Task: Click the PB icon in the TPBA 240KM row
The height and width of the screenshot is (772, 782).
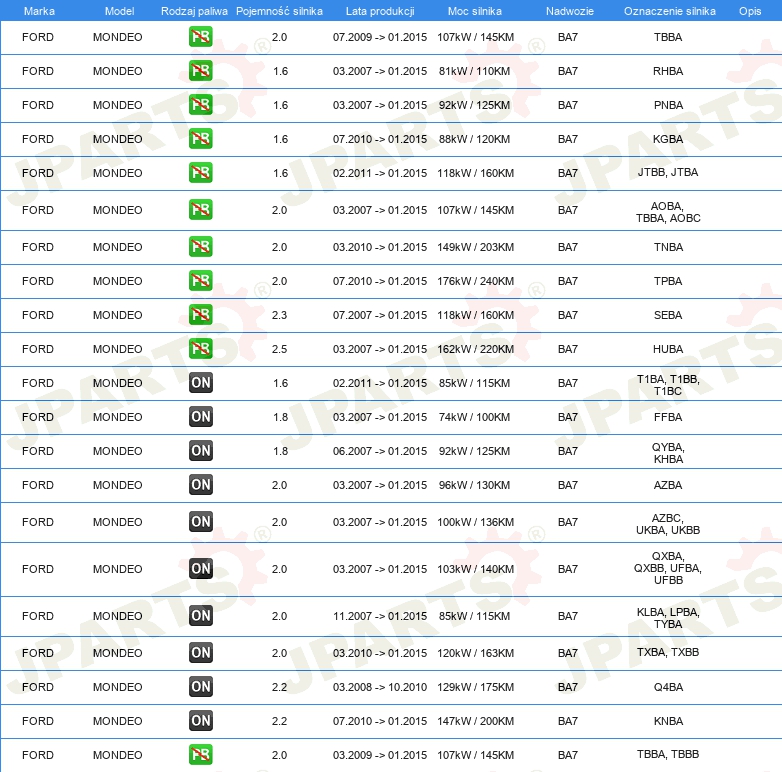Action: pos(201,281)
